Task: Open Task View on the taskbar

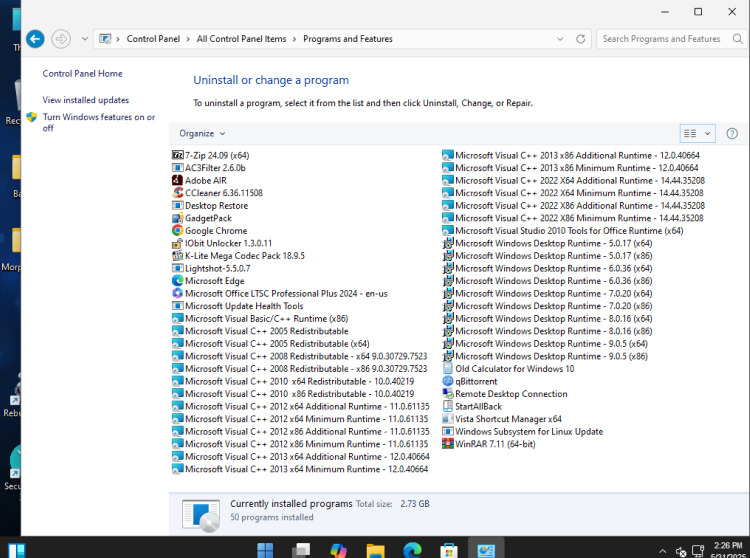Action: coord(302,550)
